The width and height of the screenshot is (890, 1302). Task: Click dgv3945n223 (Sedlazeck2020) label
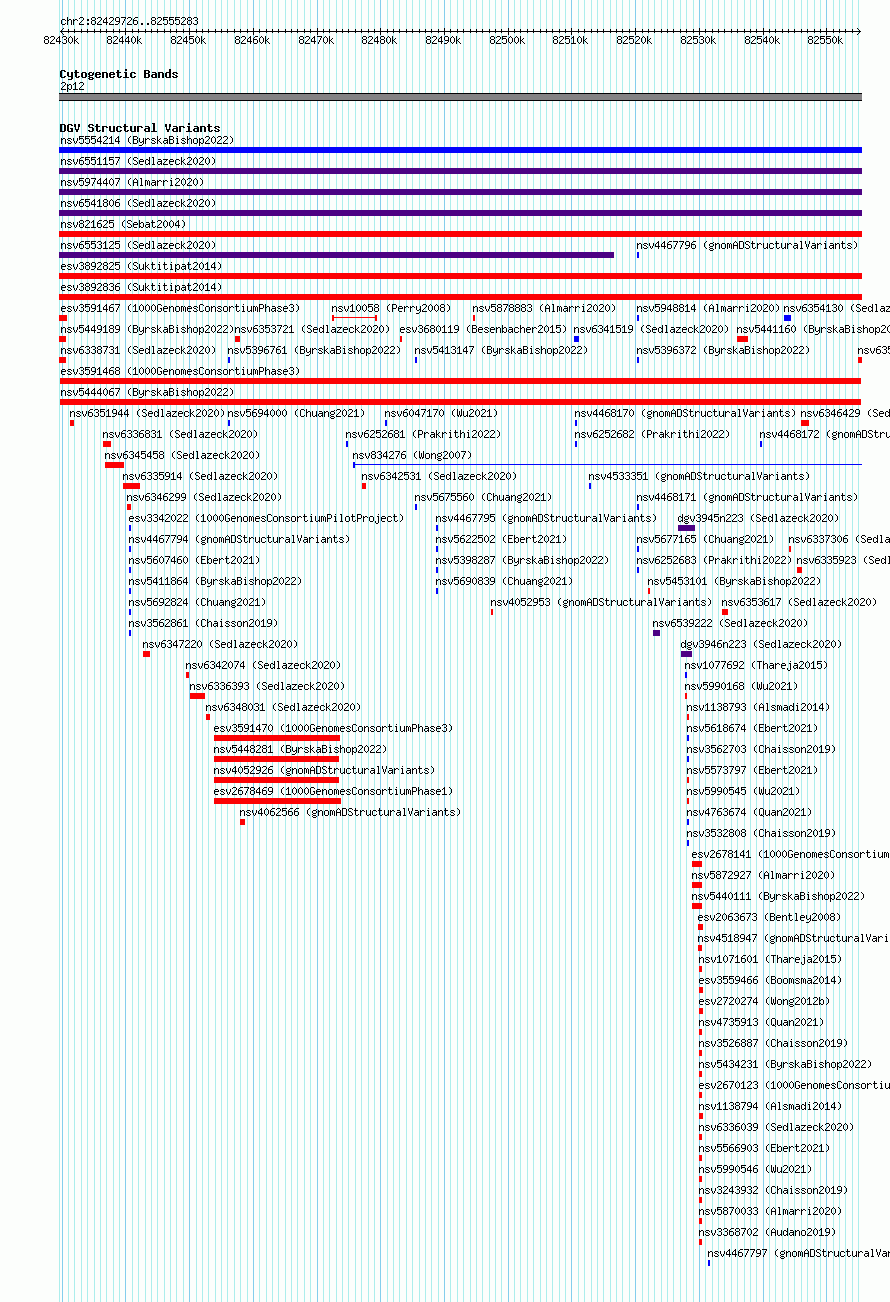tap(758, 519)
